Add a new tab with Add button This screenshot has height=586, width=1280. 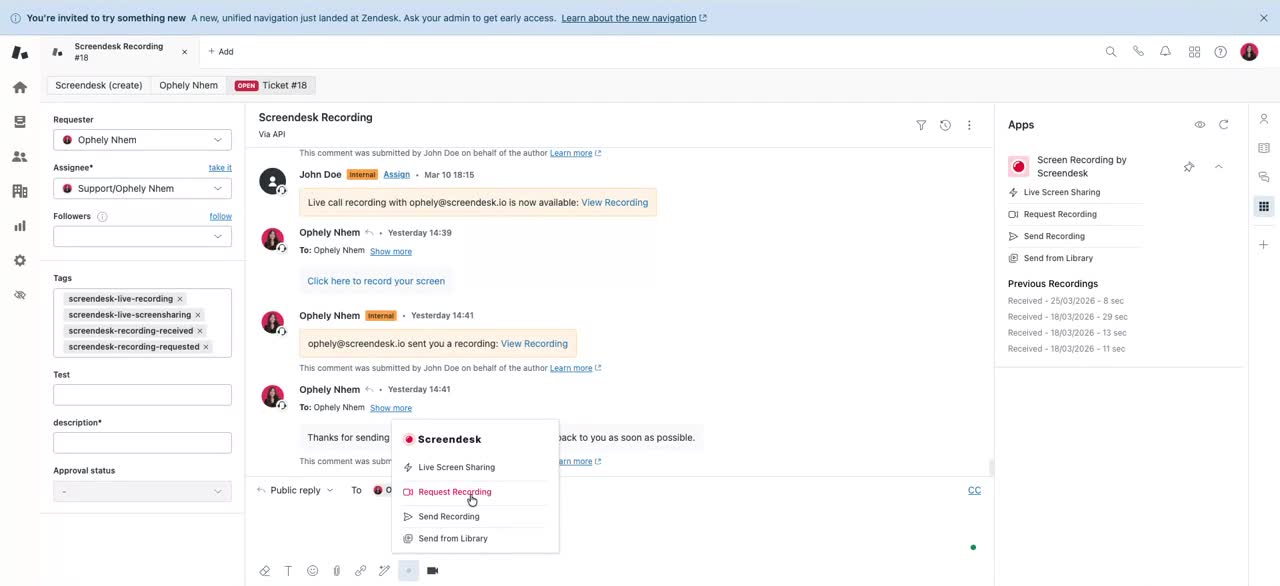click(x=221, y=52)
